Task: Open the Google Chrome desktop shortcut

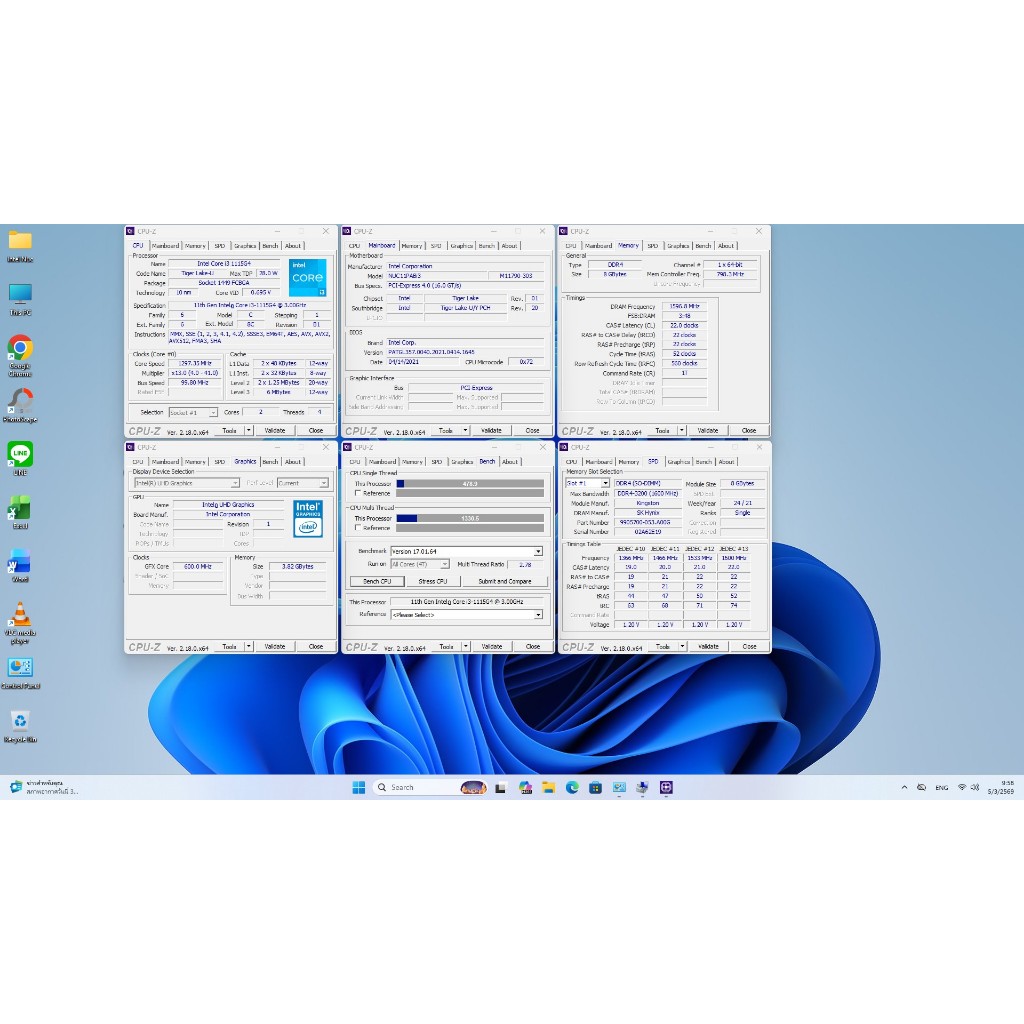Action: [x=19, y=348]
